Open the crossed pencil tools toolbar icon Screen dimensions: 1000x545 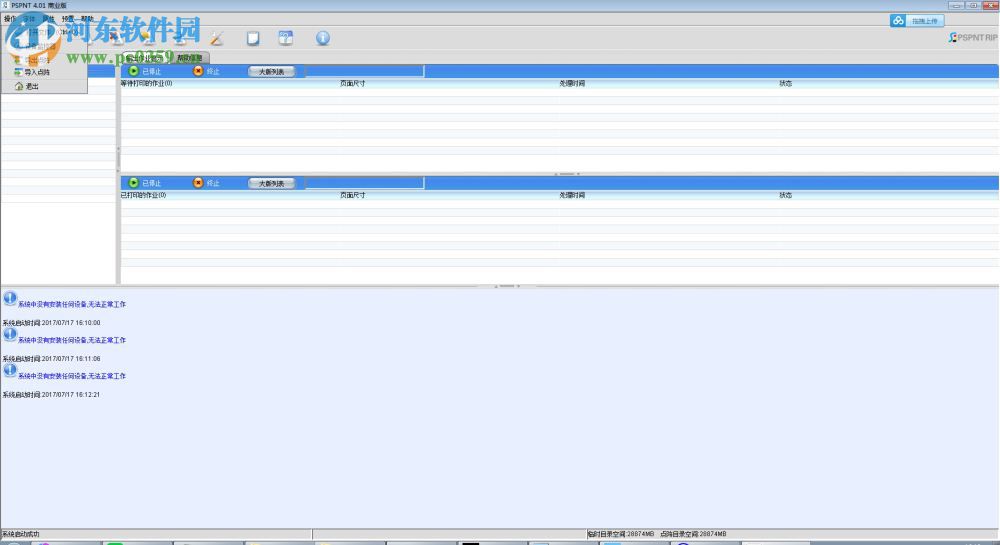point(216,38)
